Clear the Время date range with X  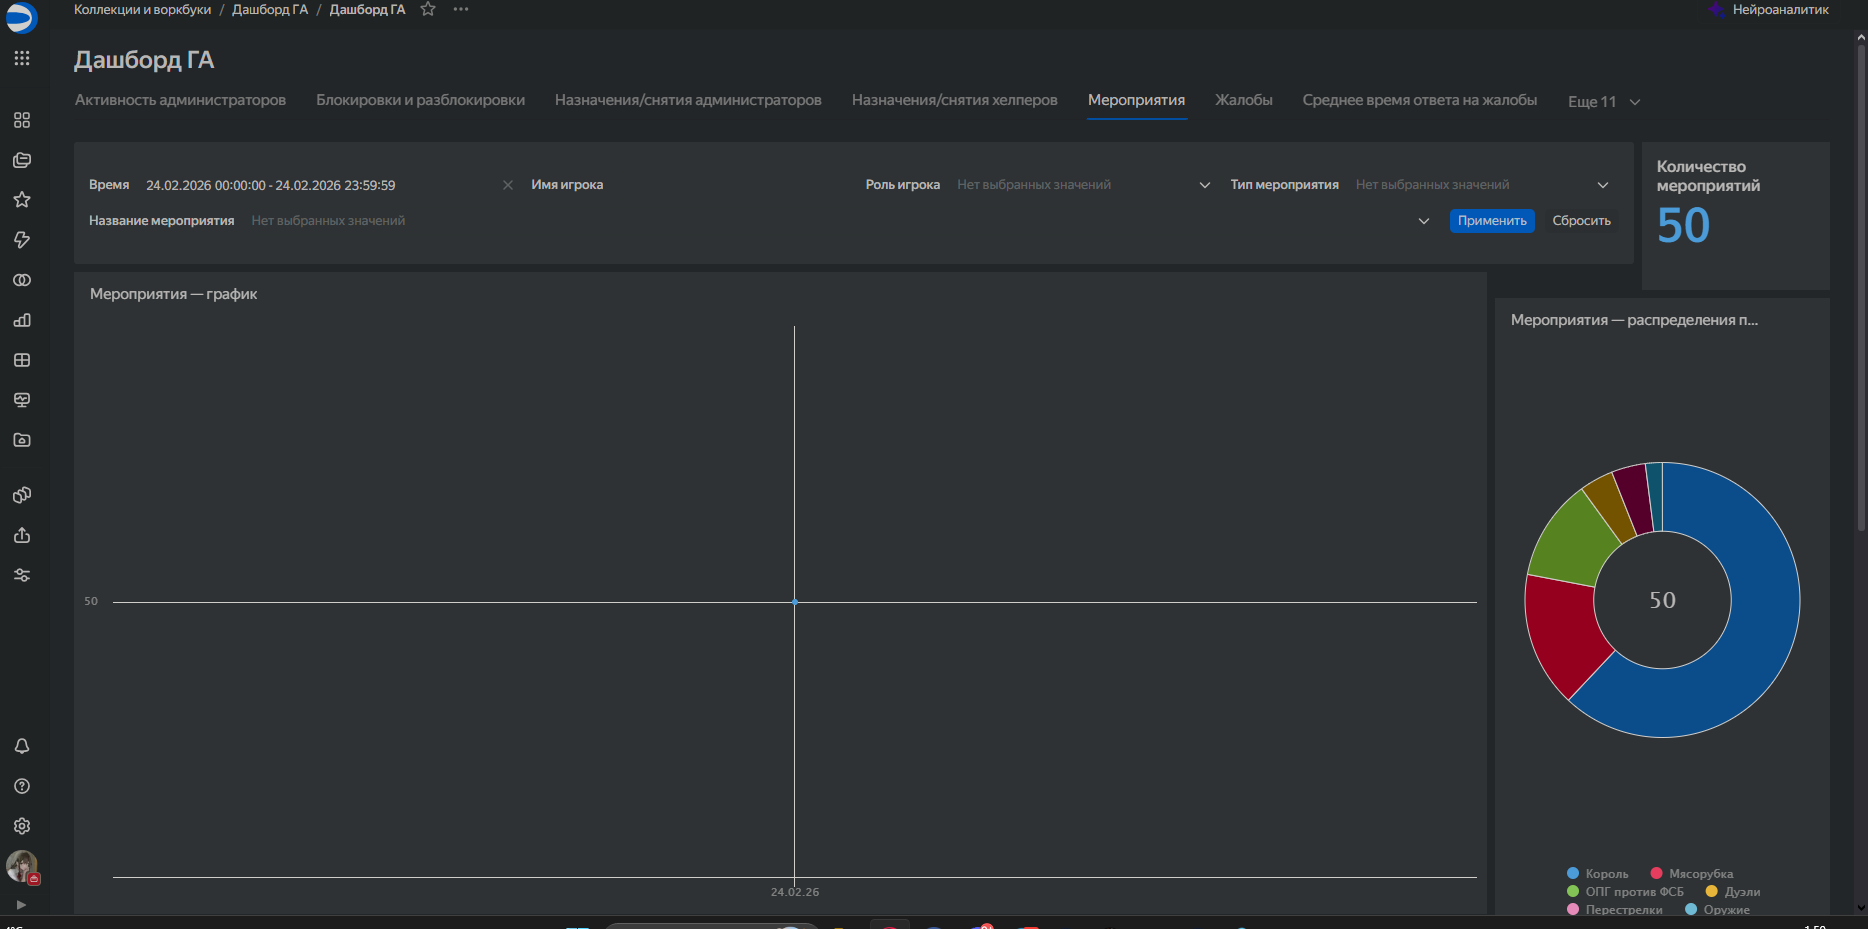[x=508, y=185]
